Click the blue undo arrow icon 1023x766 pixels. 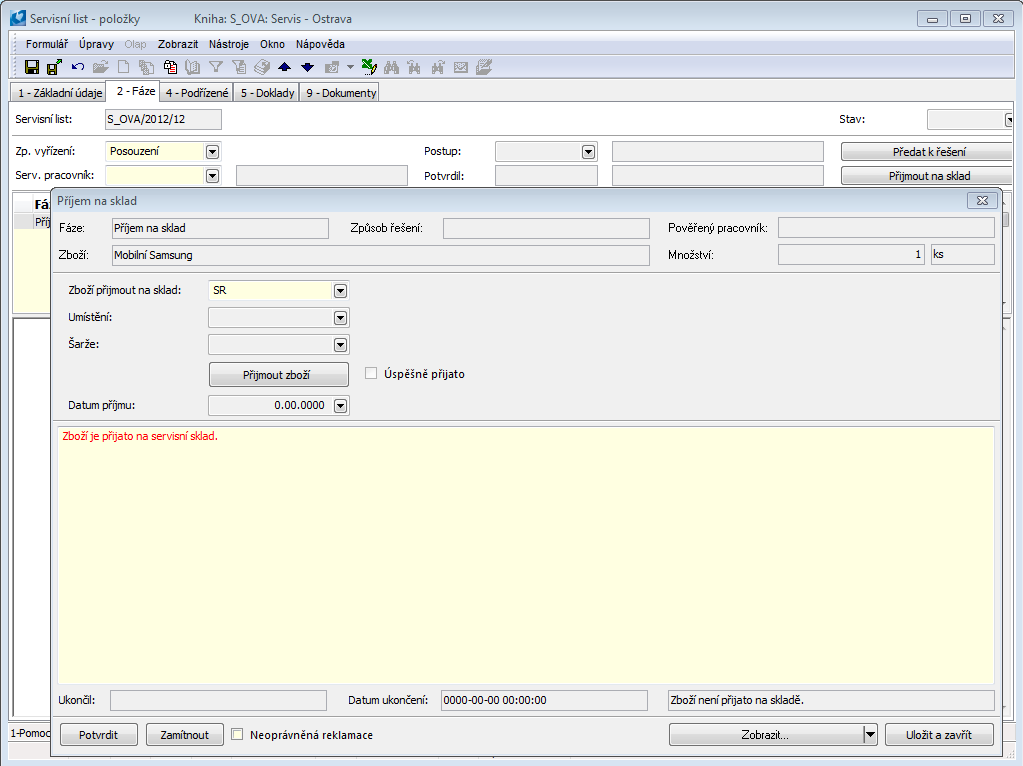[x=77, y=67]
